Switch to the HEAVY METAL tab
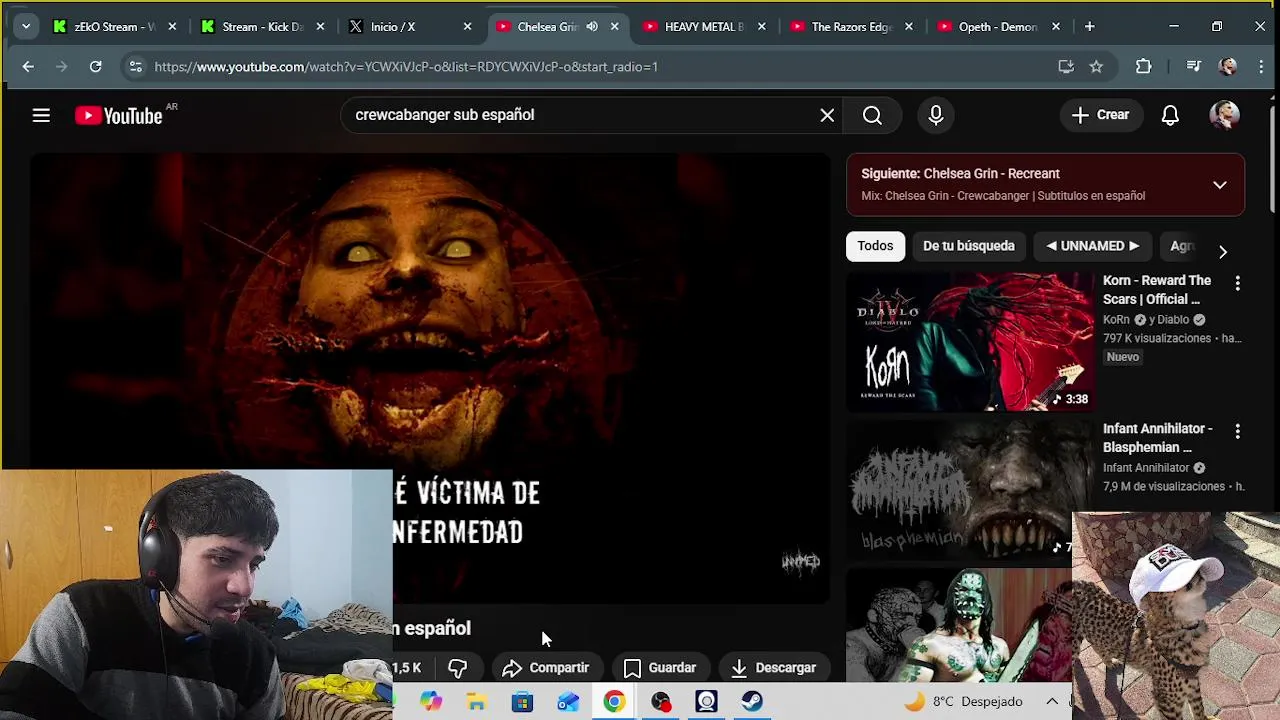1280x720 pixels. [x=704, y=27]
